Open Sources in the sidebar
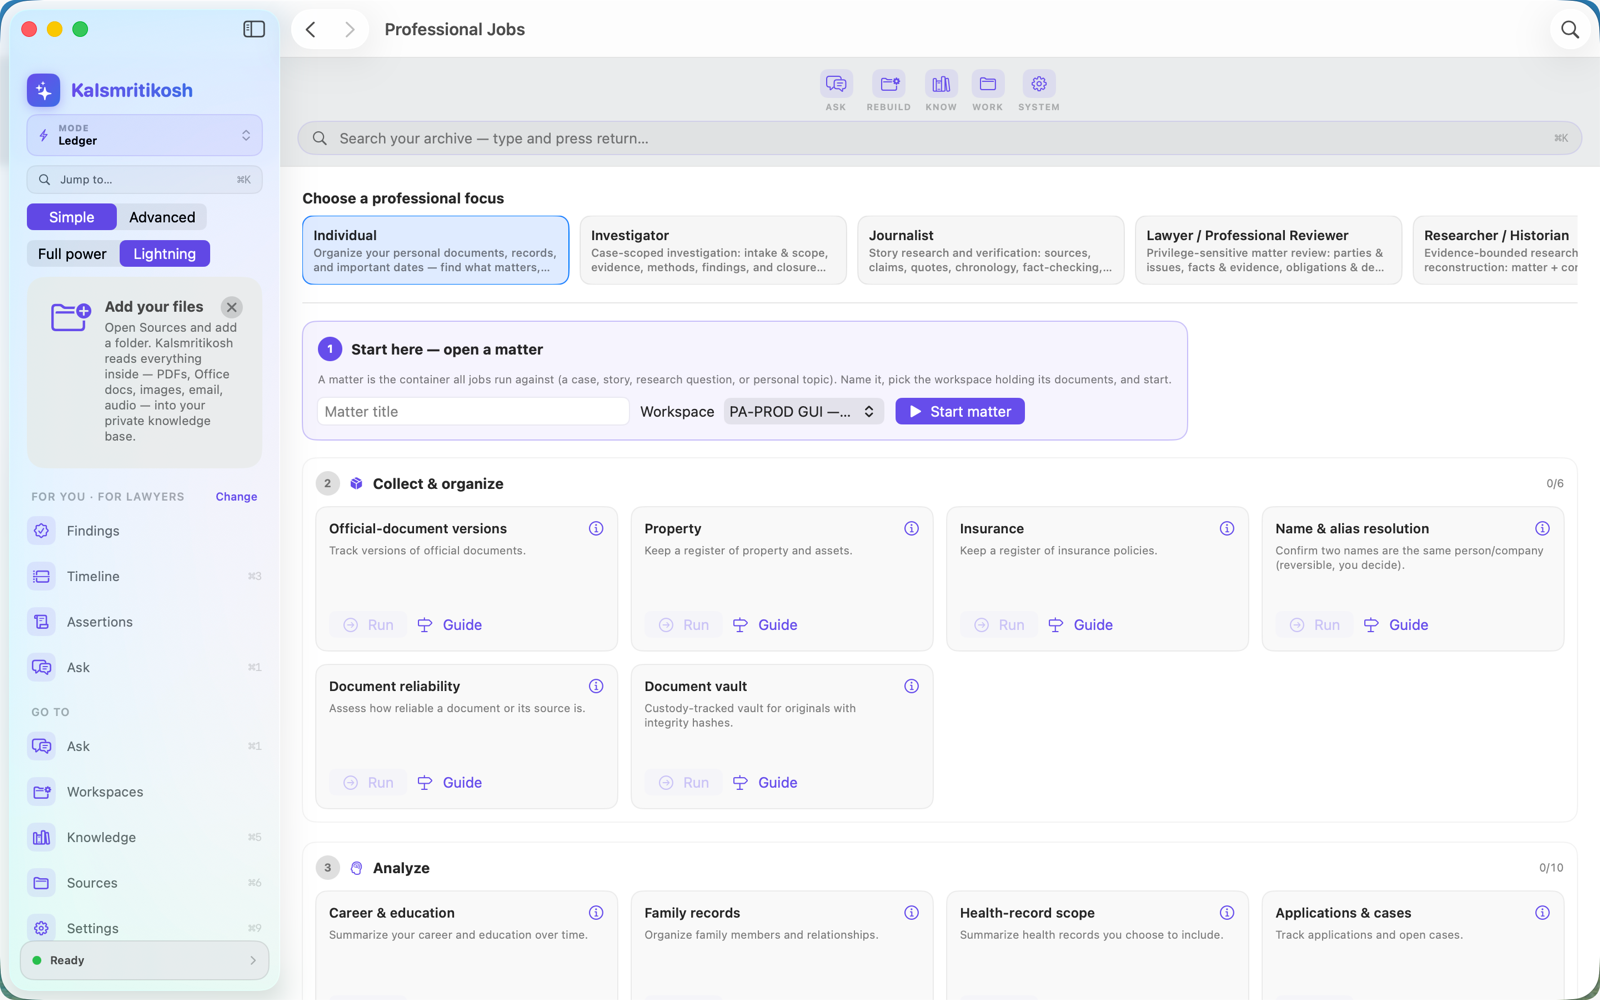Screen dimensions: 1600x1000 pos(145,883)
